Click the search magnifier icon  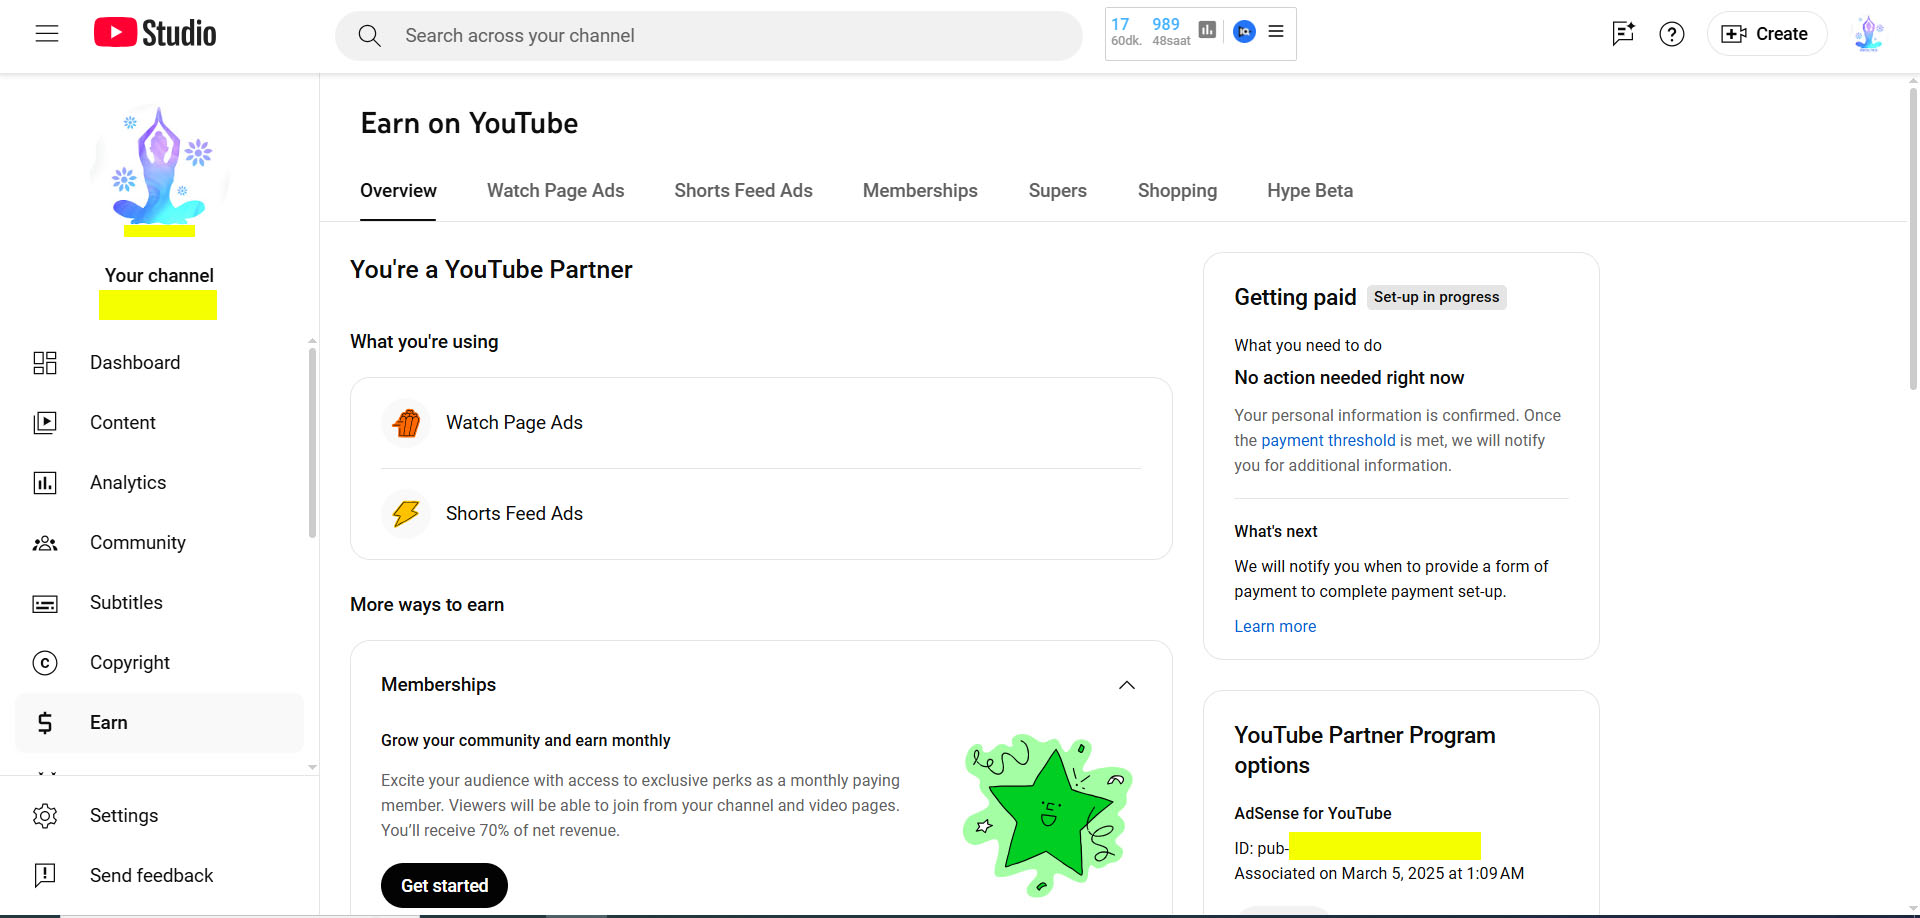click(369, 36)
